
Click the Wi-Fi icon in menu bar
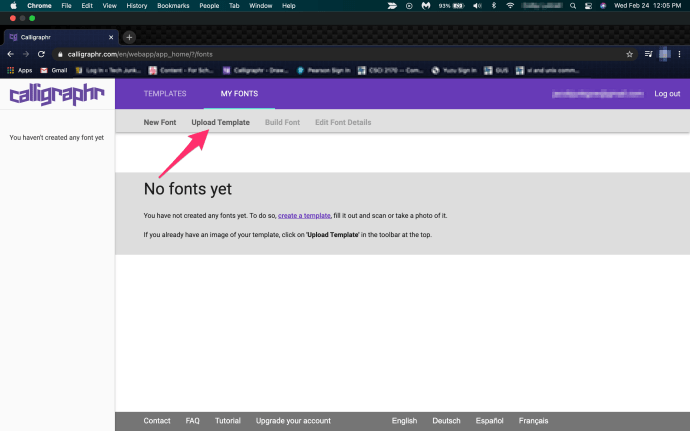click(510, 6)
